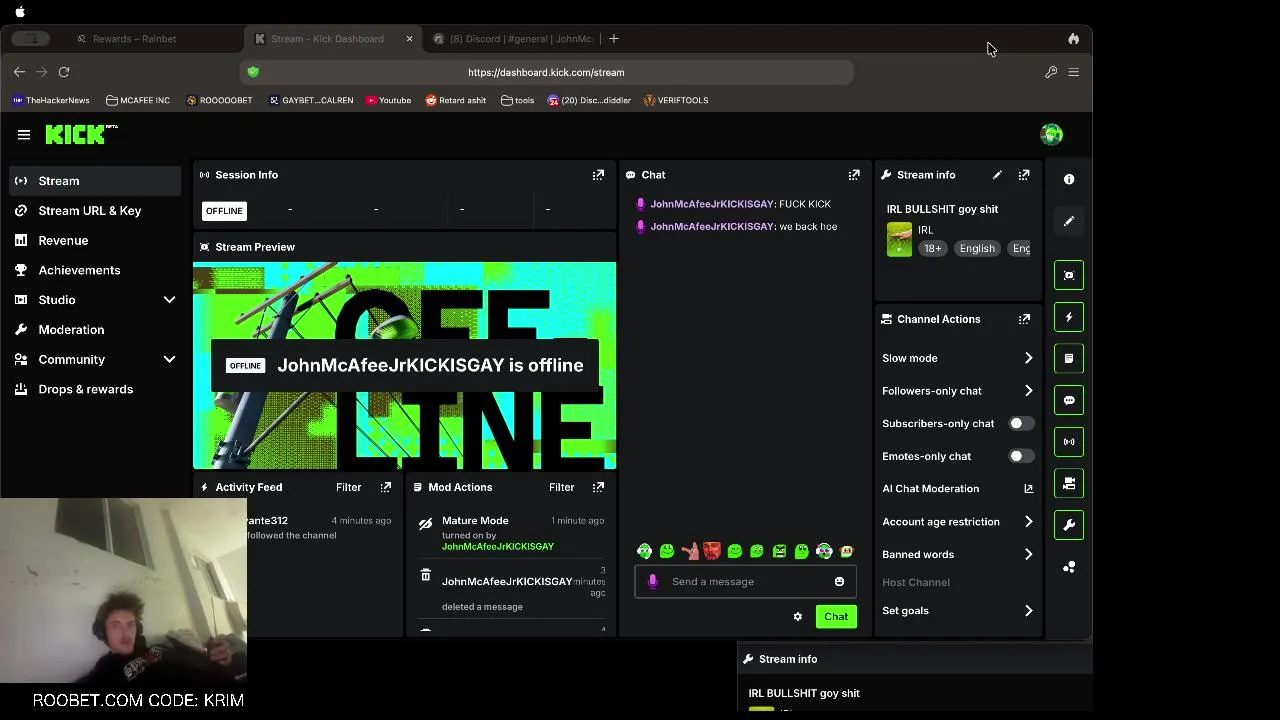
Task: Focus the dashboard.kick.com address bar
Action: pos(546,72)
